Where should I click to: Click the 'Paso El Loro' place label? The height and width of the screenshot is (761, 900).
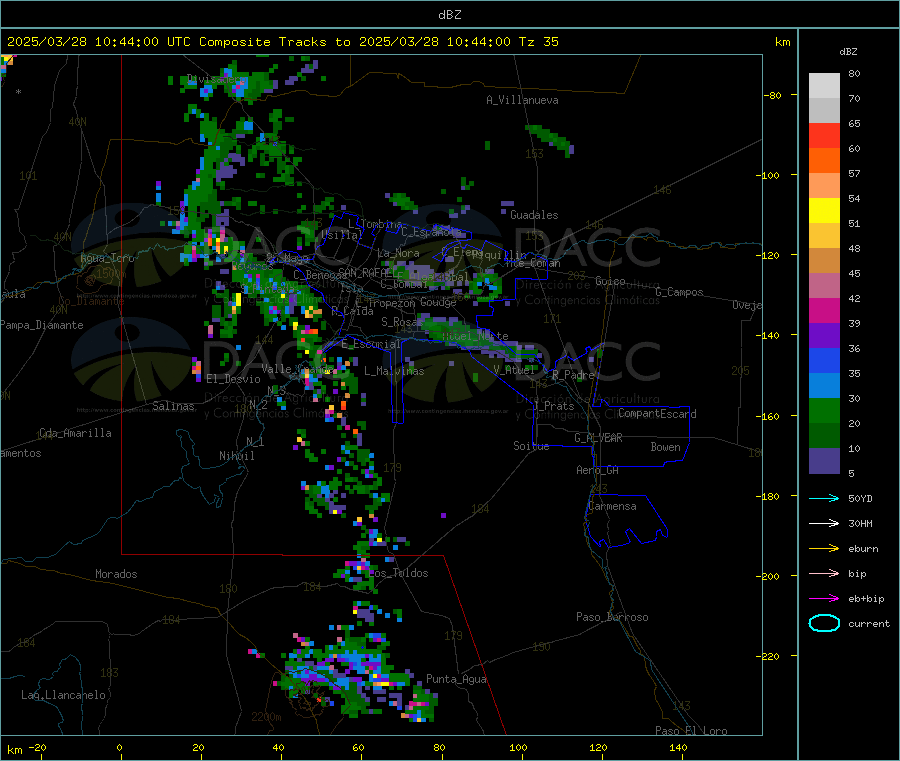pyautogui.click(x=691, y=731)
